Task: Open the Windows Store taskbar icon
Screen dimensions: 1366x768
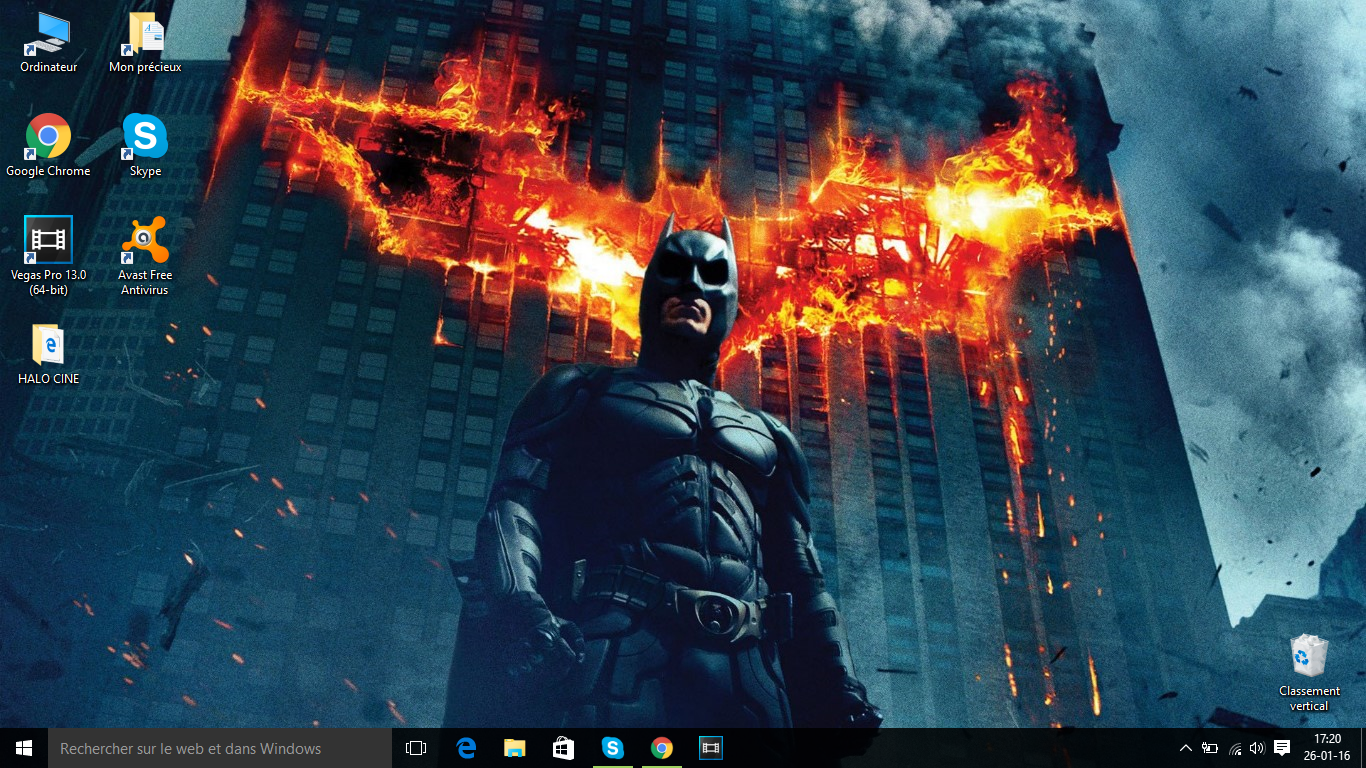Action: [x=563, y=748]
